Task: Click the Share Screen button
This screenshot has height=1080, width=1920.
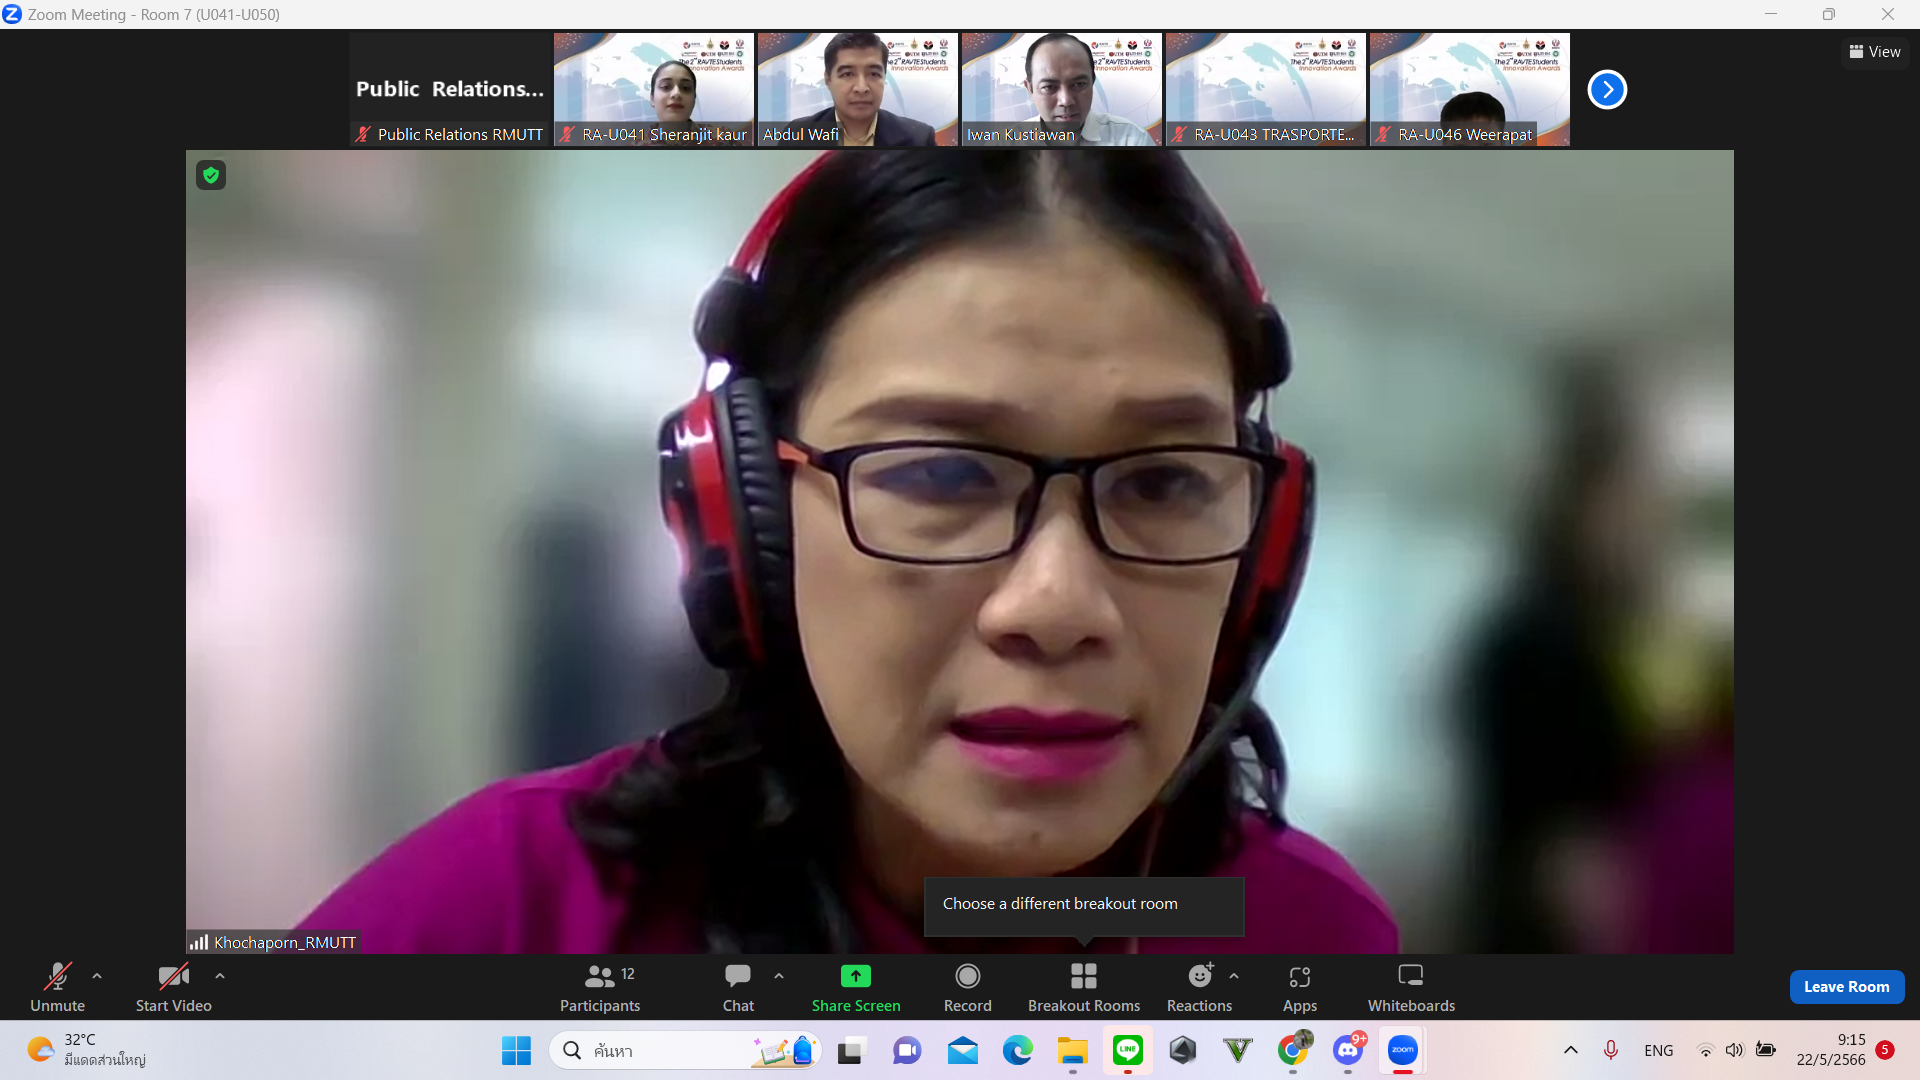Action: [856, 987]
